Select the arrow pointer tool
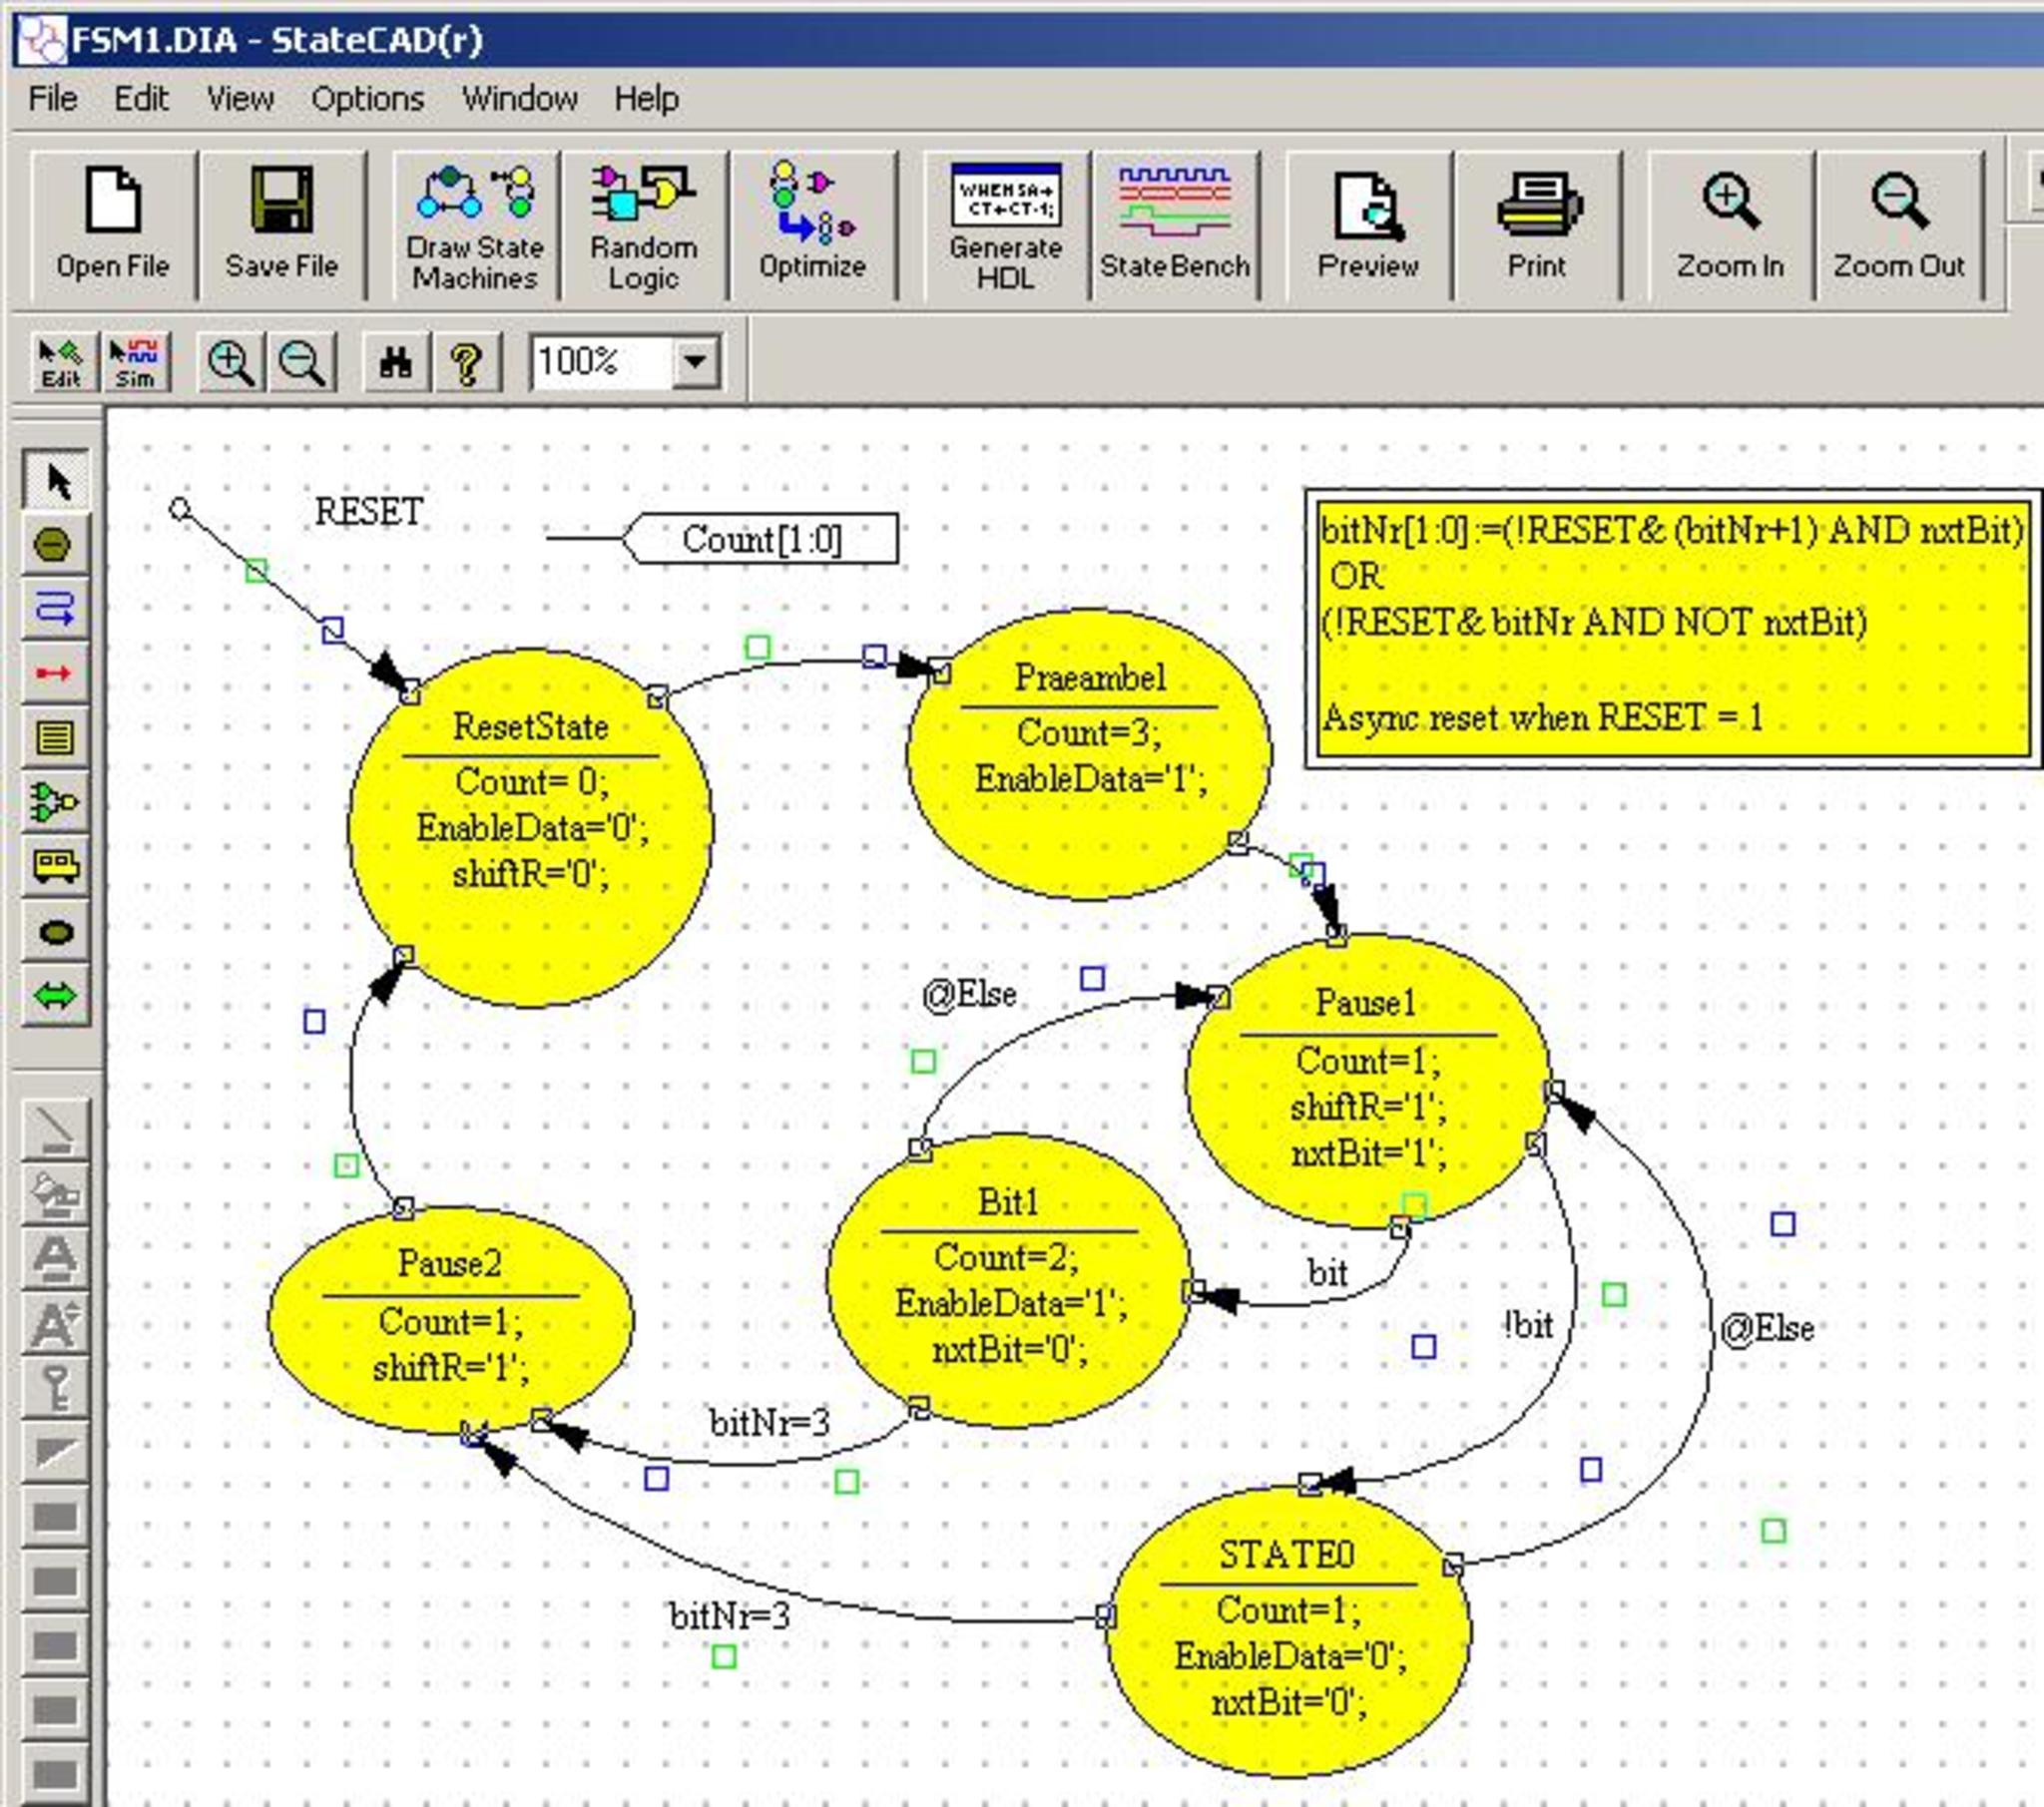 [x=55, y=481]
